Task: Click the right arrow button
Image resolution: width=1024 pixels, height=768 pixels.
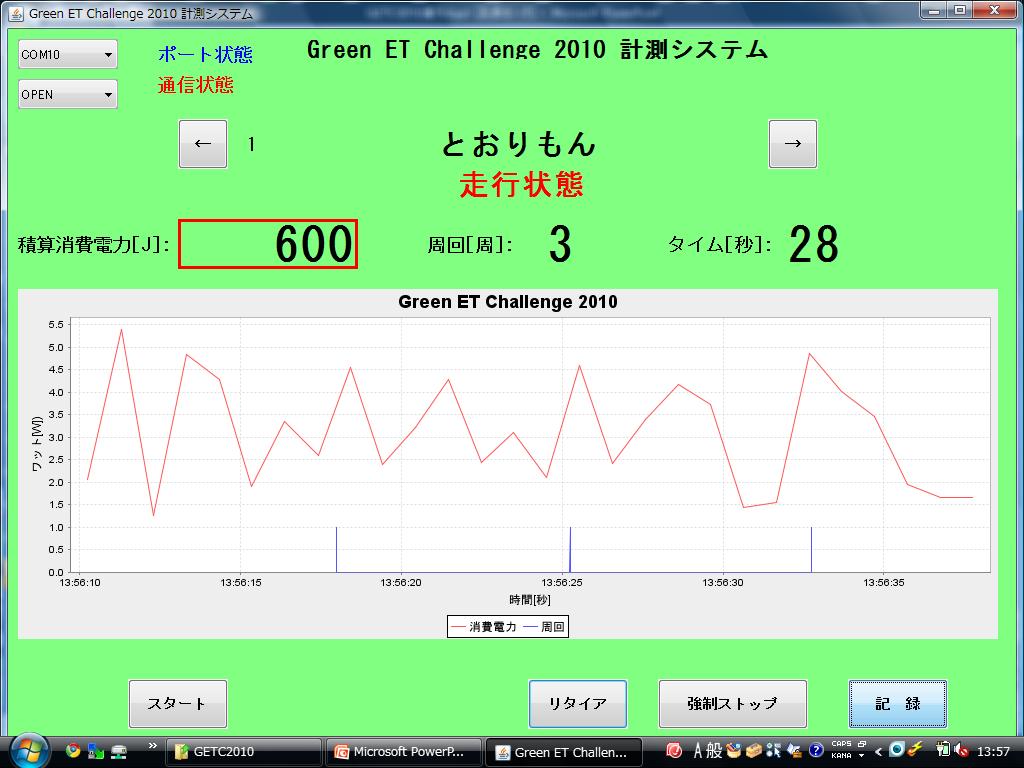Action: pyautogui.click(x=792, y=144)
